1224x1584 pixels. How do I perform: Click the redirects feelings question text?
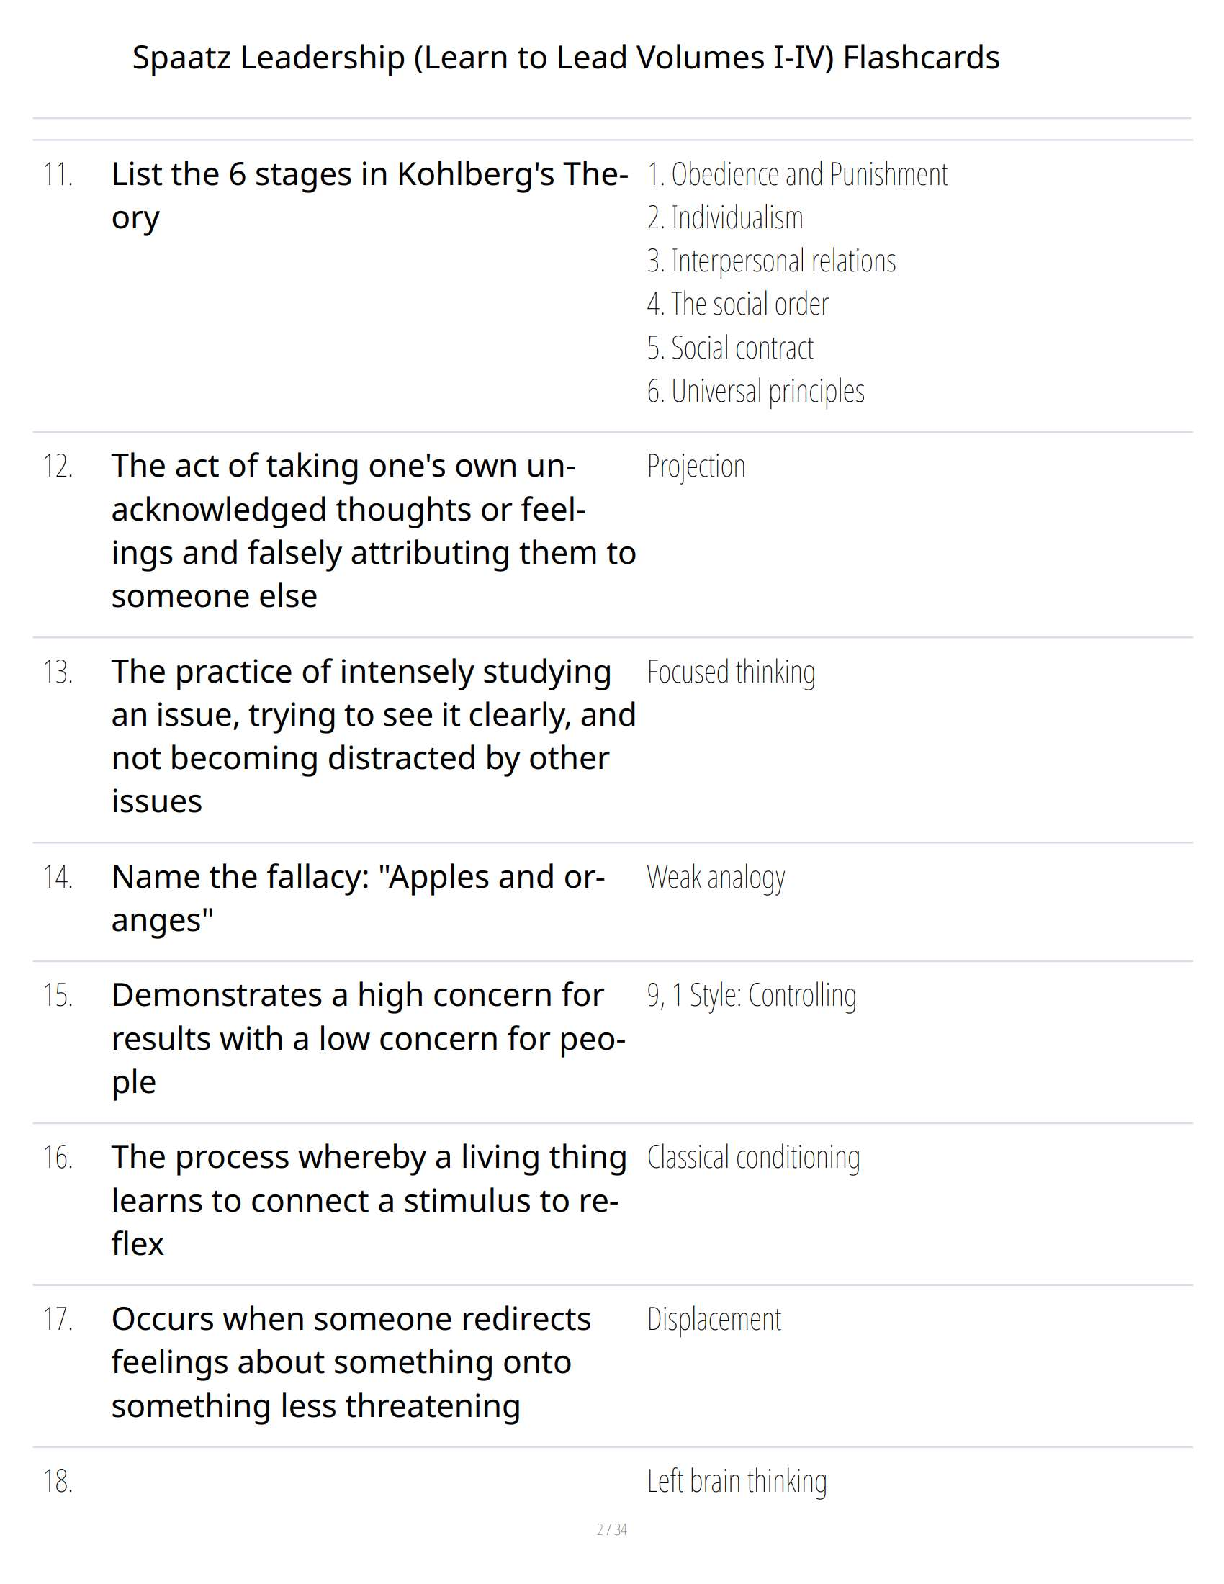pyautogui.click(x=351, y=1362)
